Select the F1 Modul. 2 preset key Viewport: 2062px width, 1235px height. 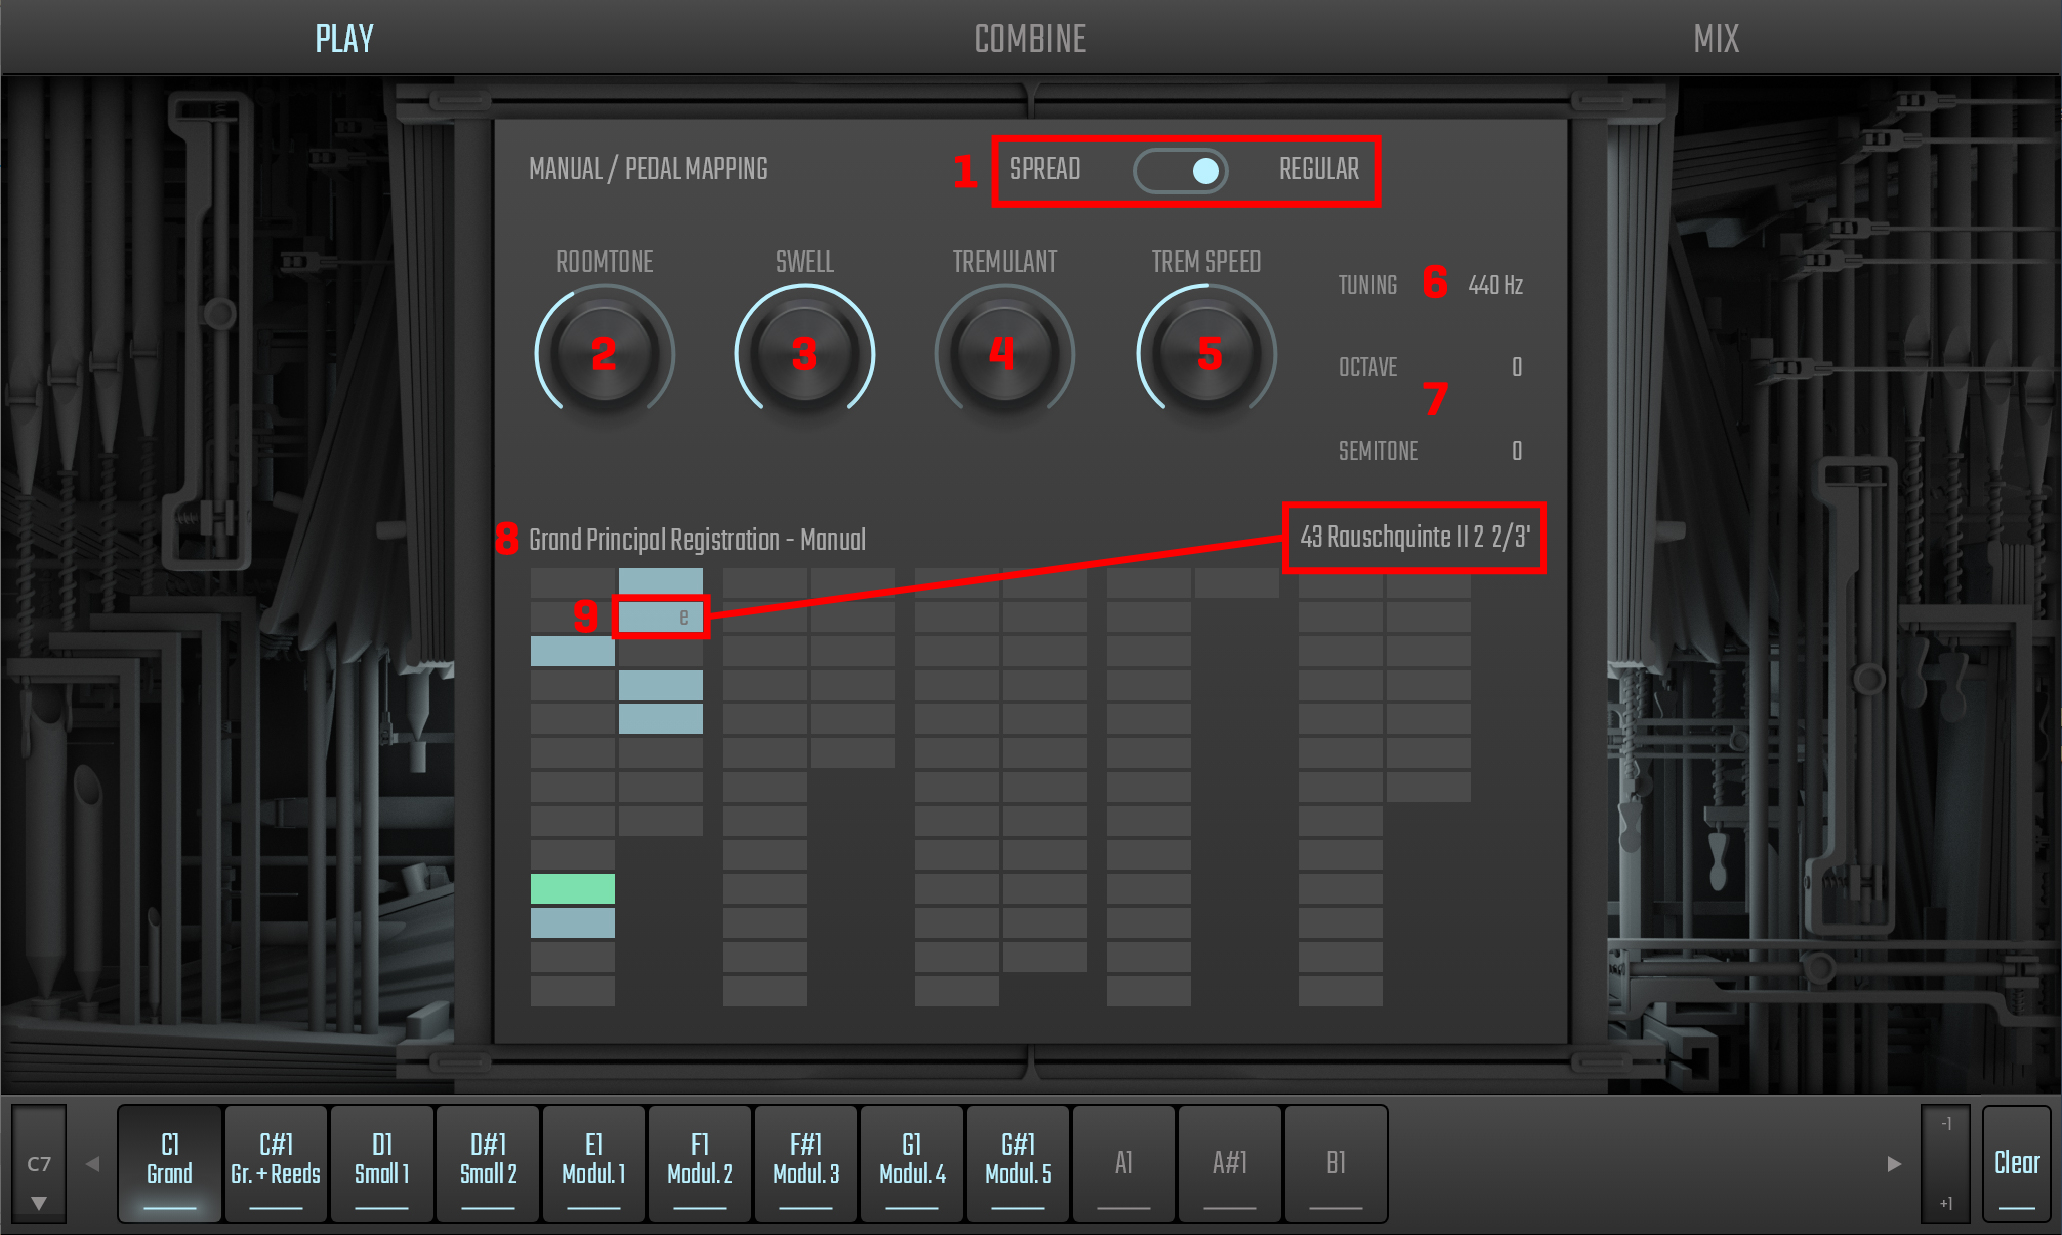pyautogui.click(x=700, y=1162)
